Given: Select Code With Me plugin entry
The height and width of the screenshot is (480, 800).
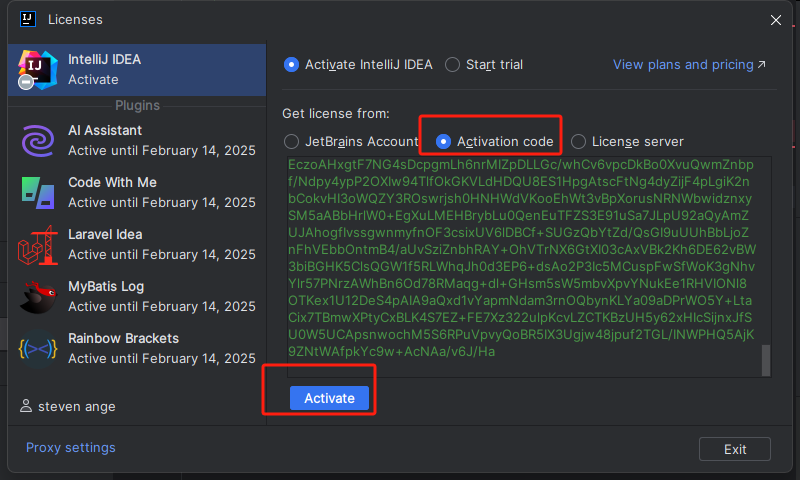Looking at the screenshot, I should [137, 193].
